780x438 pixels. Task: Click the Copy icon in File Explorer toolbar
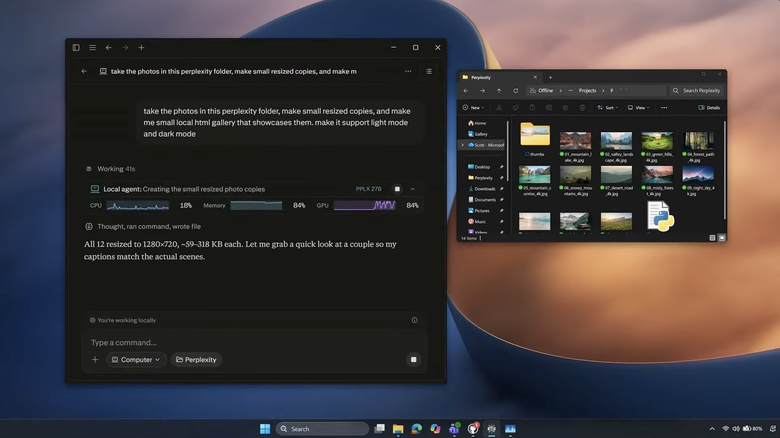[x=515, y=108]
